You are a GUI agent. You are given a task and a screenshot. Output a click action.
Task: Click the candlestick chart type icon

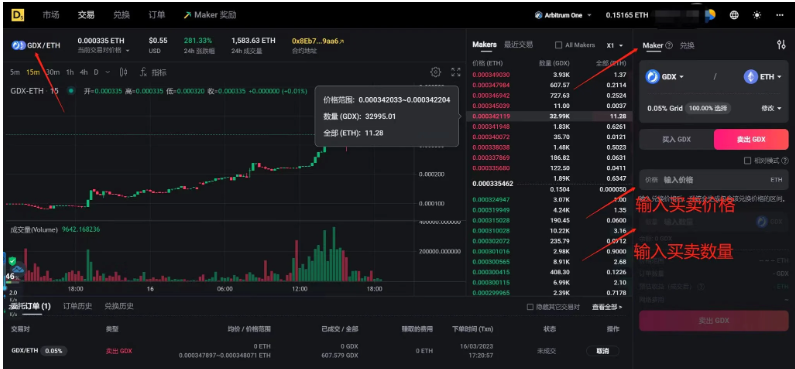tap(123, 72)
